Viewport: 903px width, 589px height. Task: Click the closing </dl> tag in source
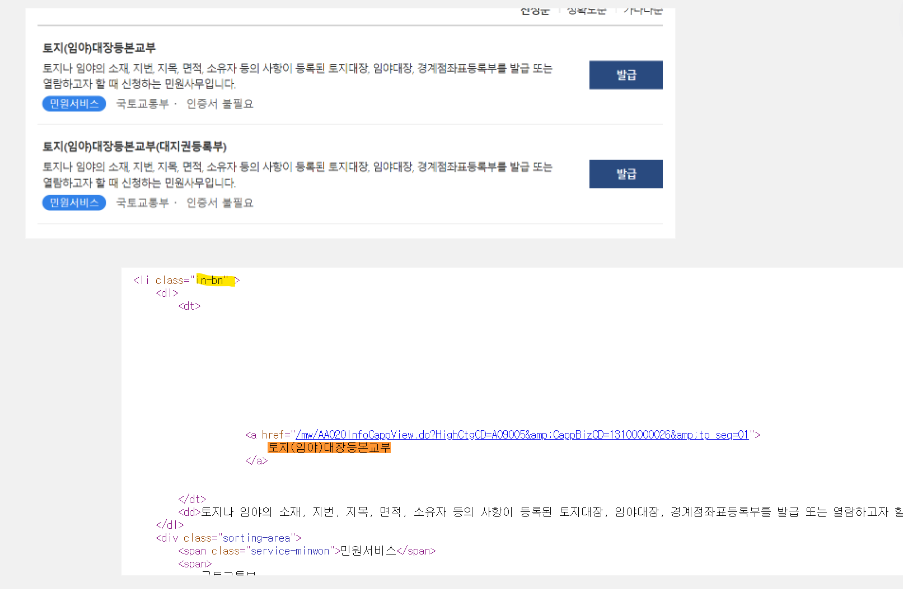(x=170, y=525)
